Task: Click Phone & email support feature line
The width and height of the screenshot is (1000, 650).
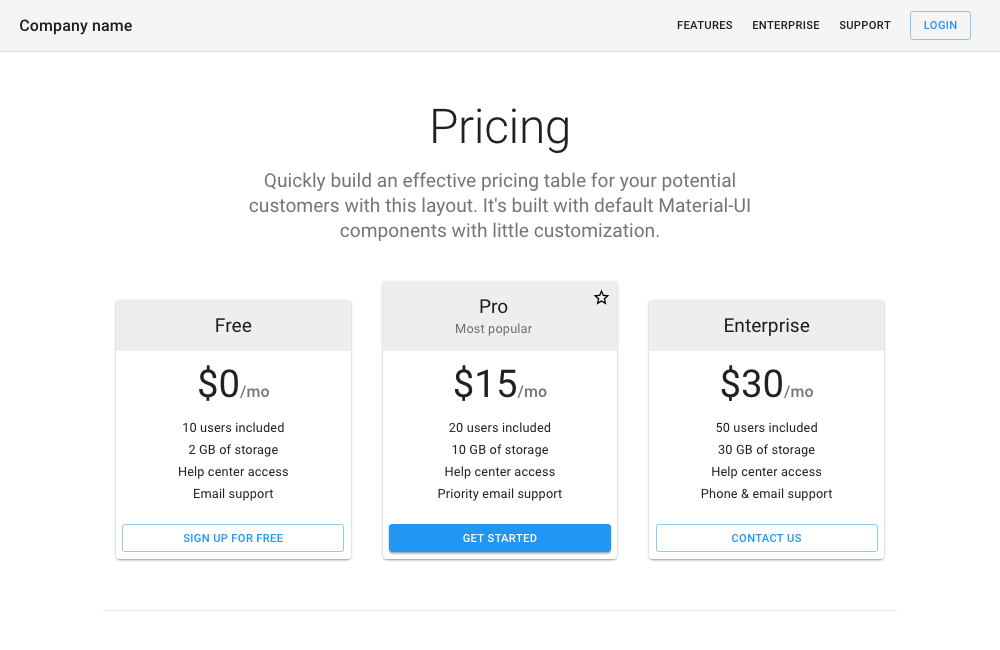Action: click(x=766, y=494)
